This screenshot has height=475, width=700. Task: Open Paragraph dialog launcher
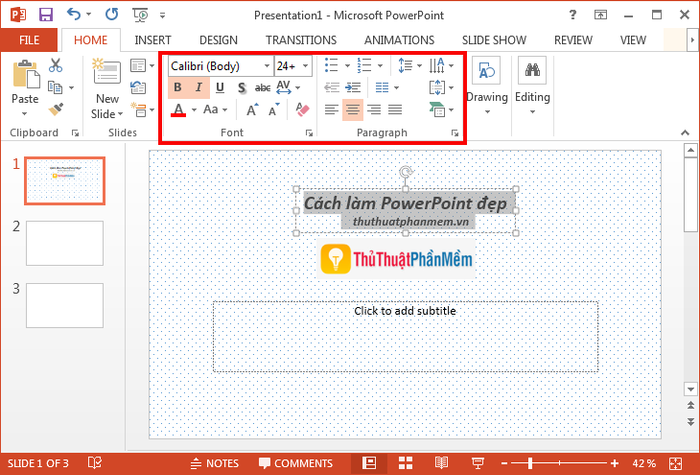[x=455, y=133]
